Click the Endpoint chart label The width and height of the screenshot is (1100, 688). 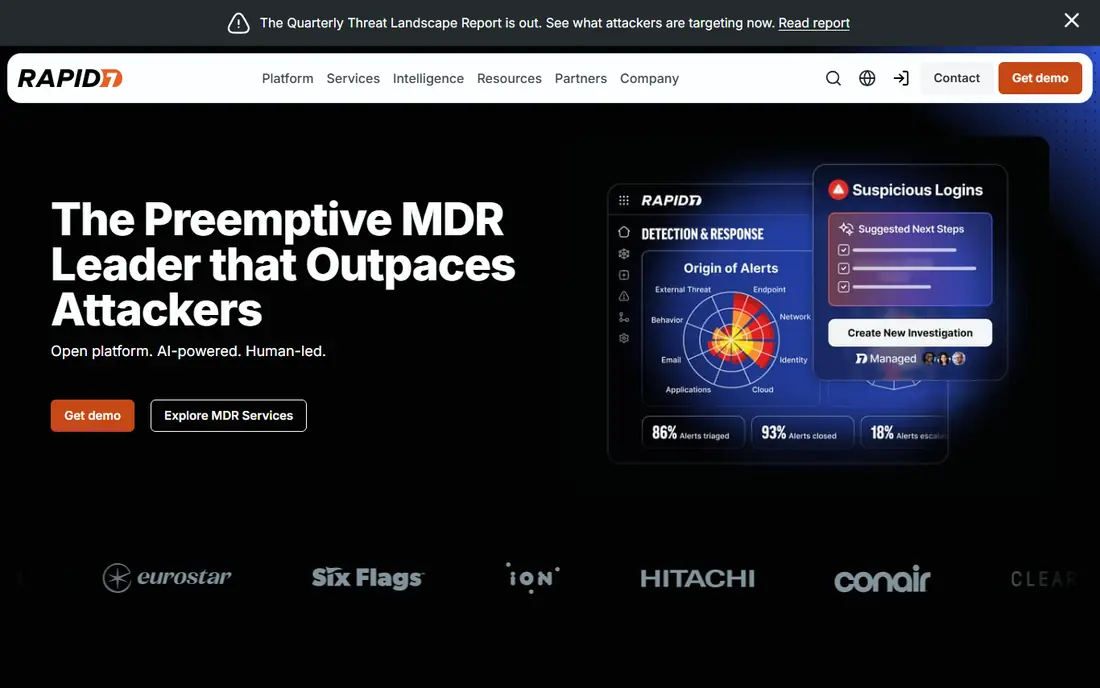[x=770, y=289]
